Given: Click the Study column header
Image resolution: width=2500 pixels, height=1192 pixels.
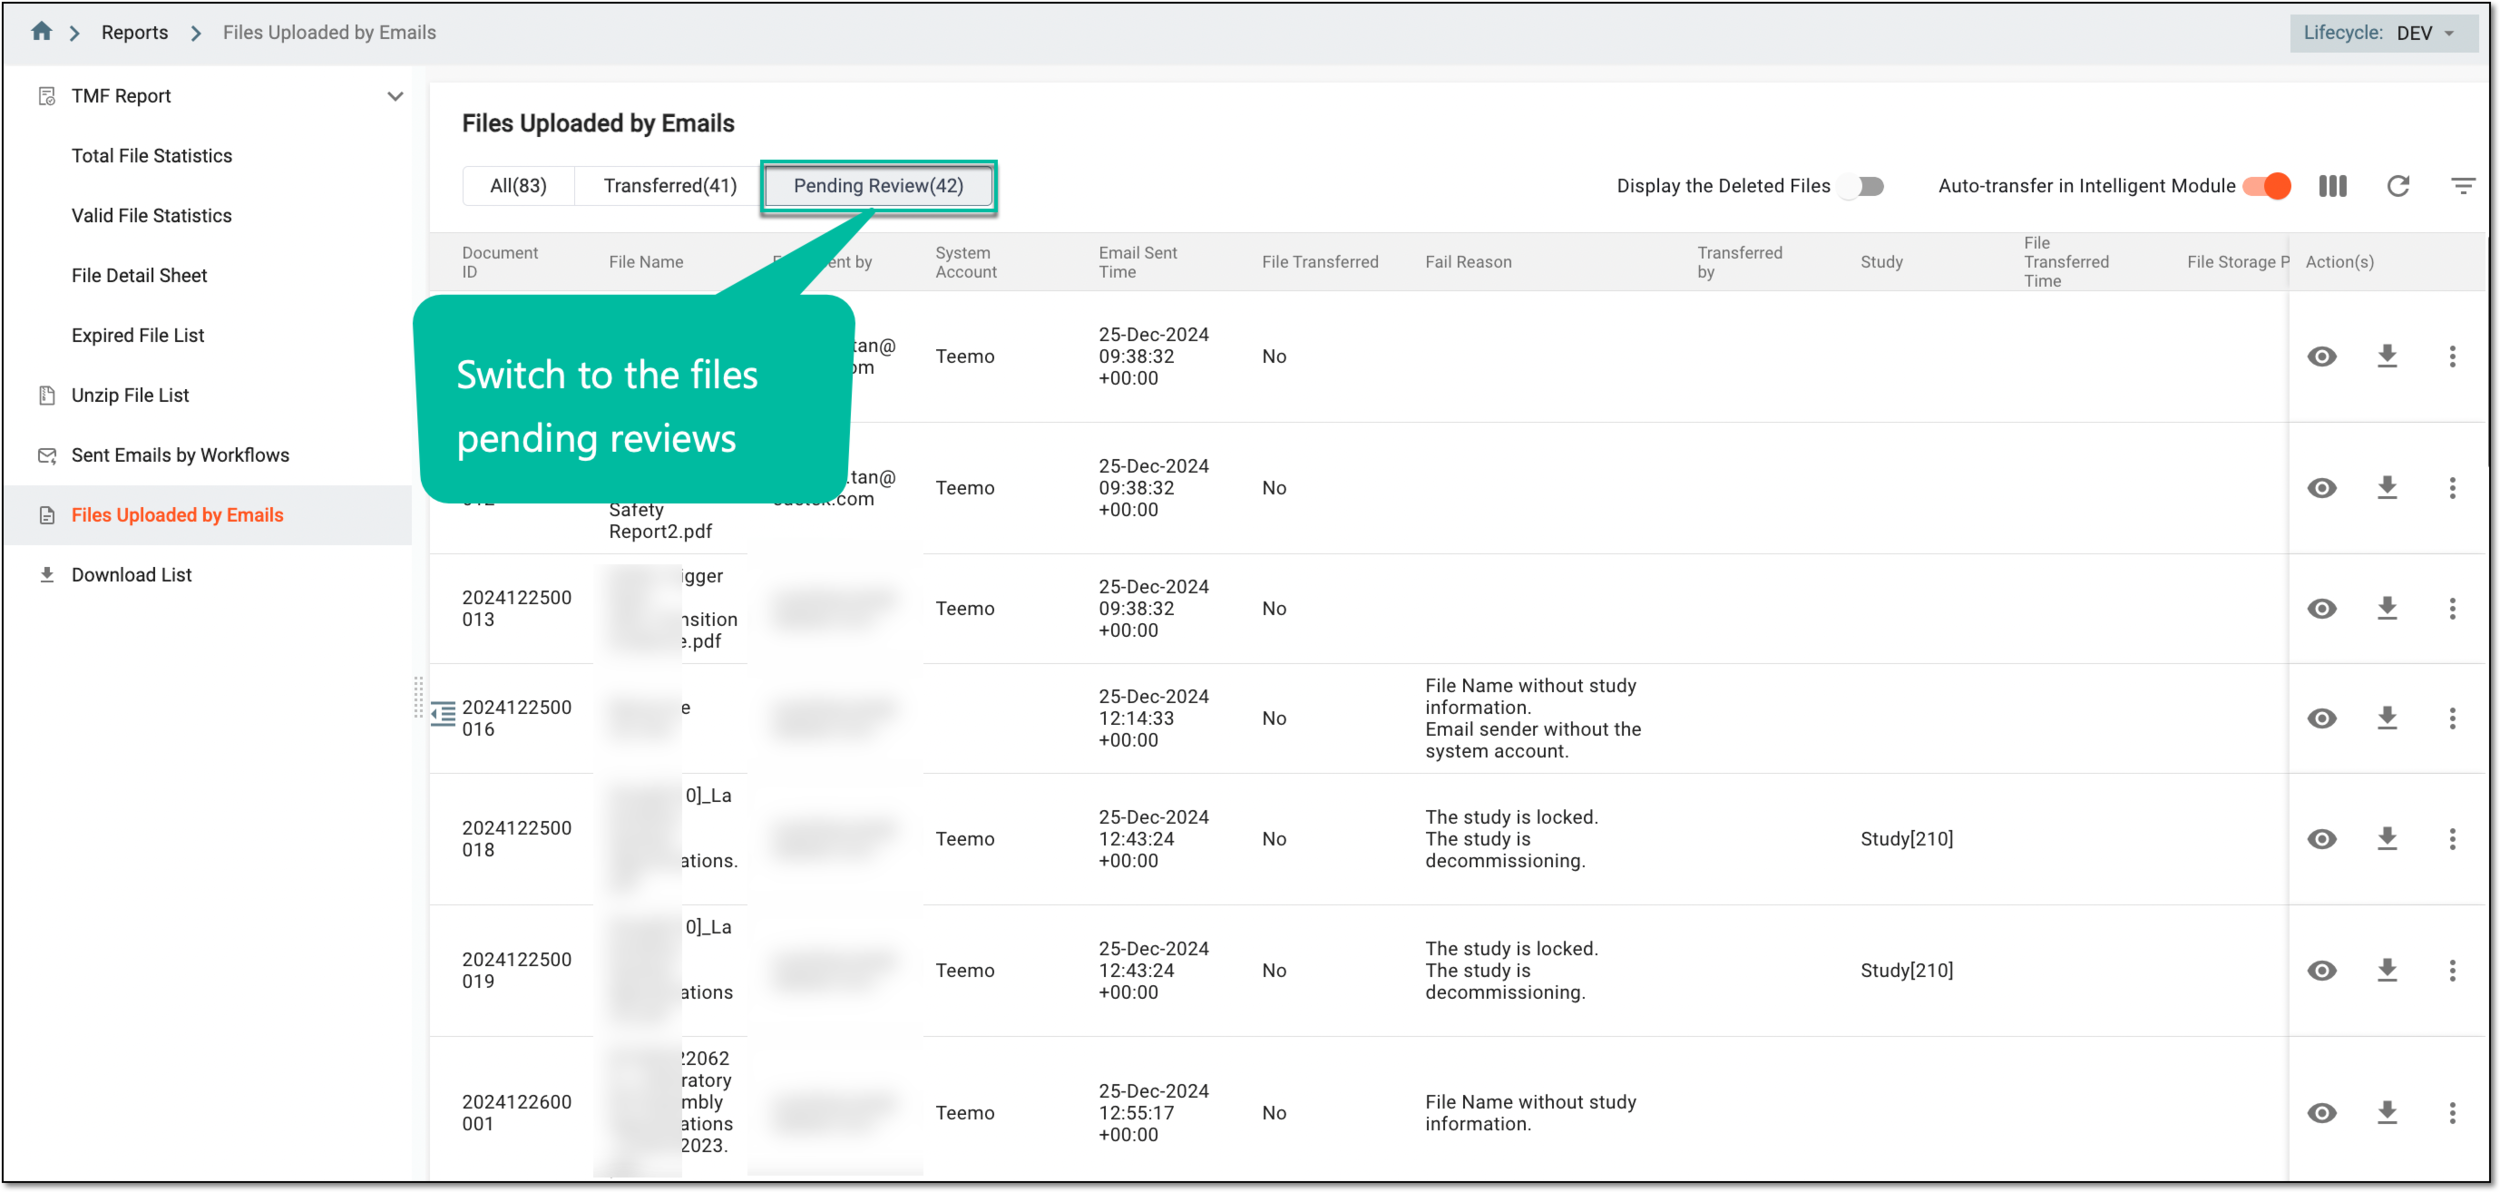Looking at the screenshot, I should click(x=1881, y=262).
